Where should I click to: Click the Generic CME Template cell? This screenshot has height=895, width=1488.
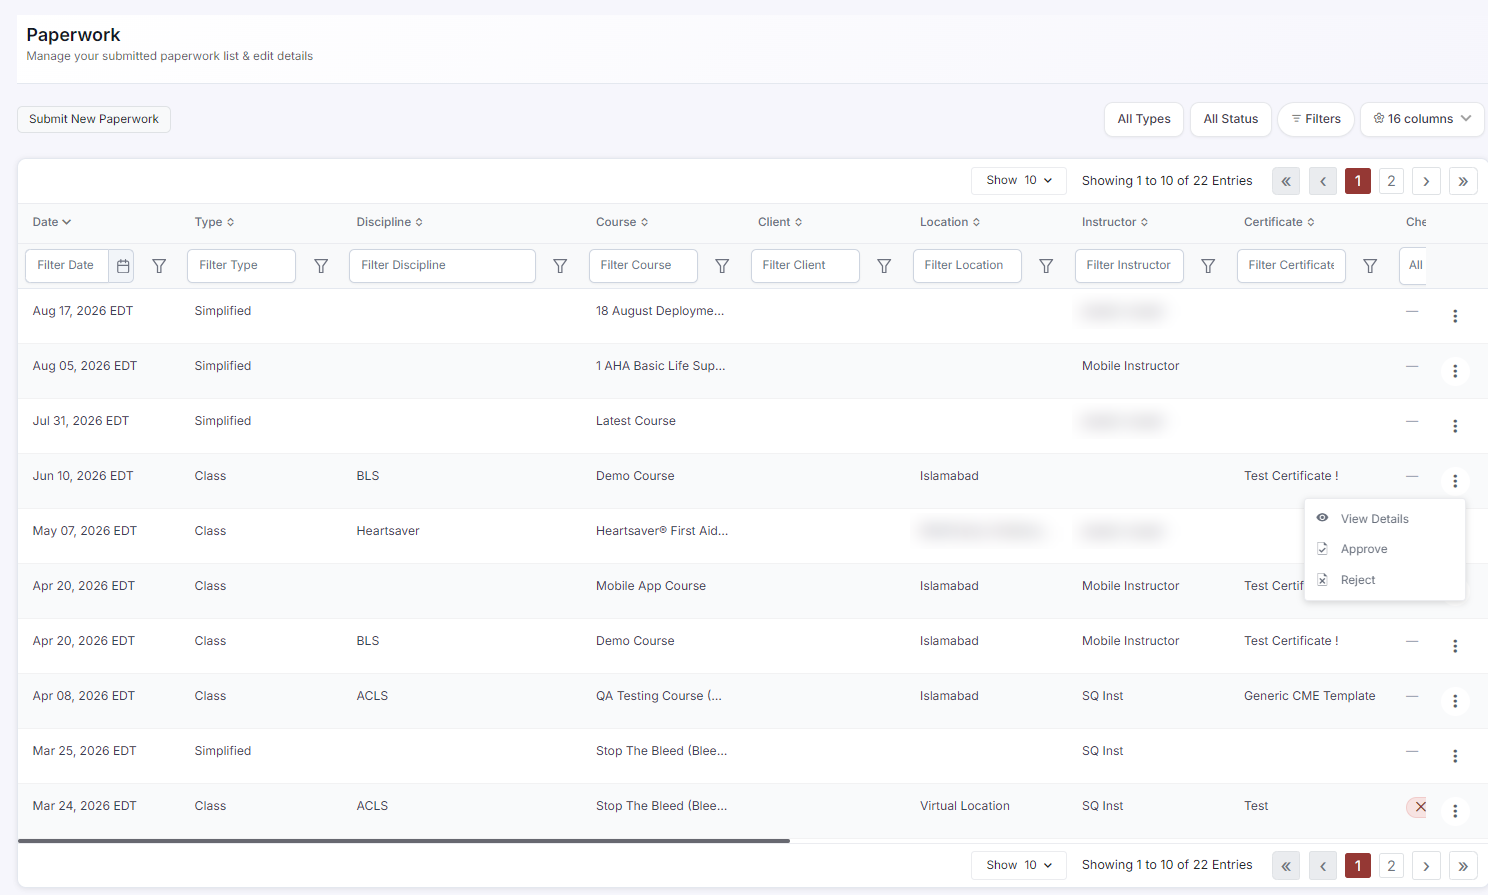1309,696
